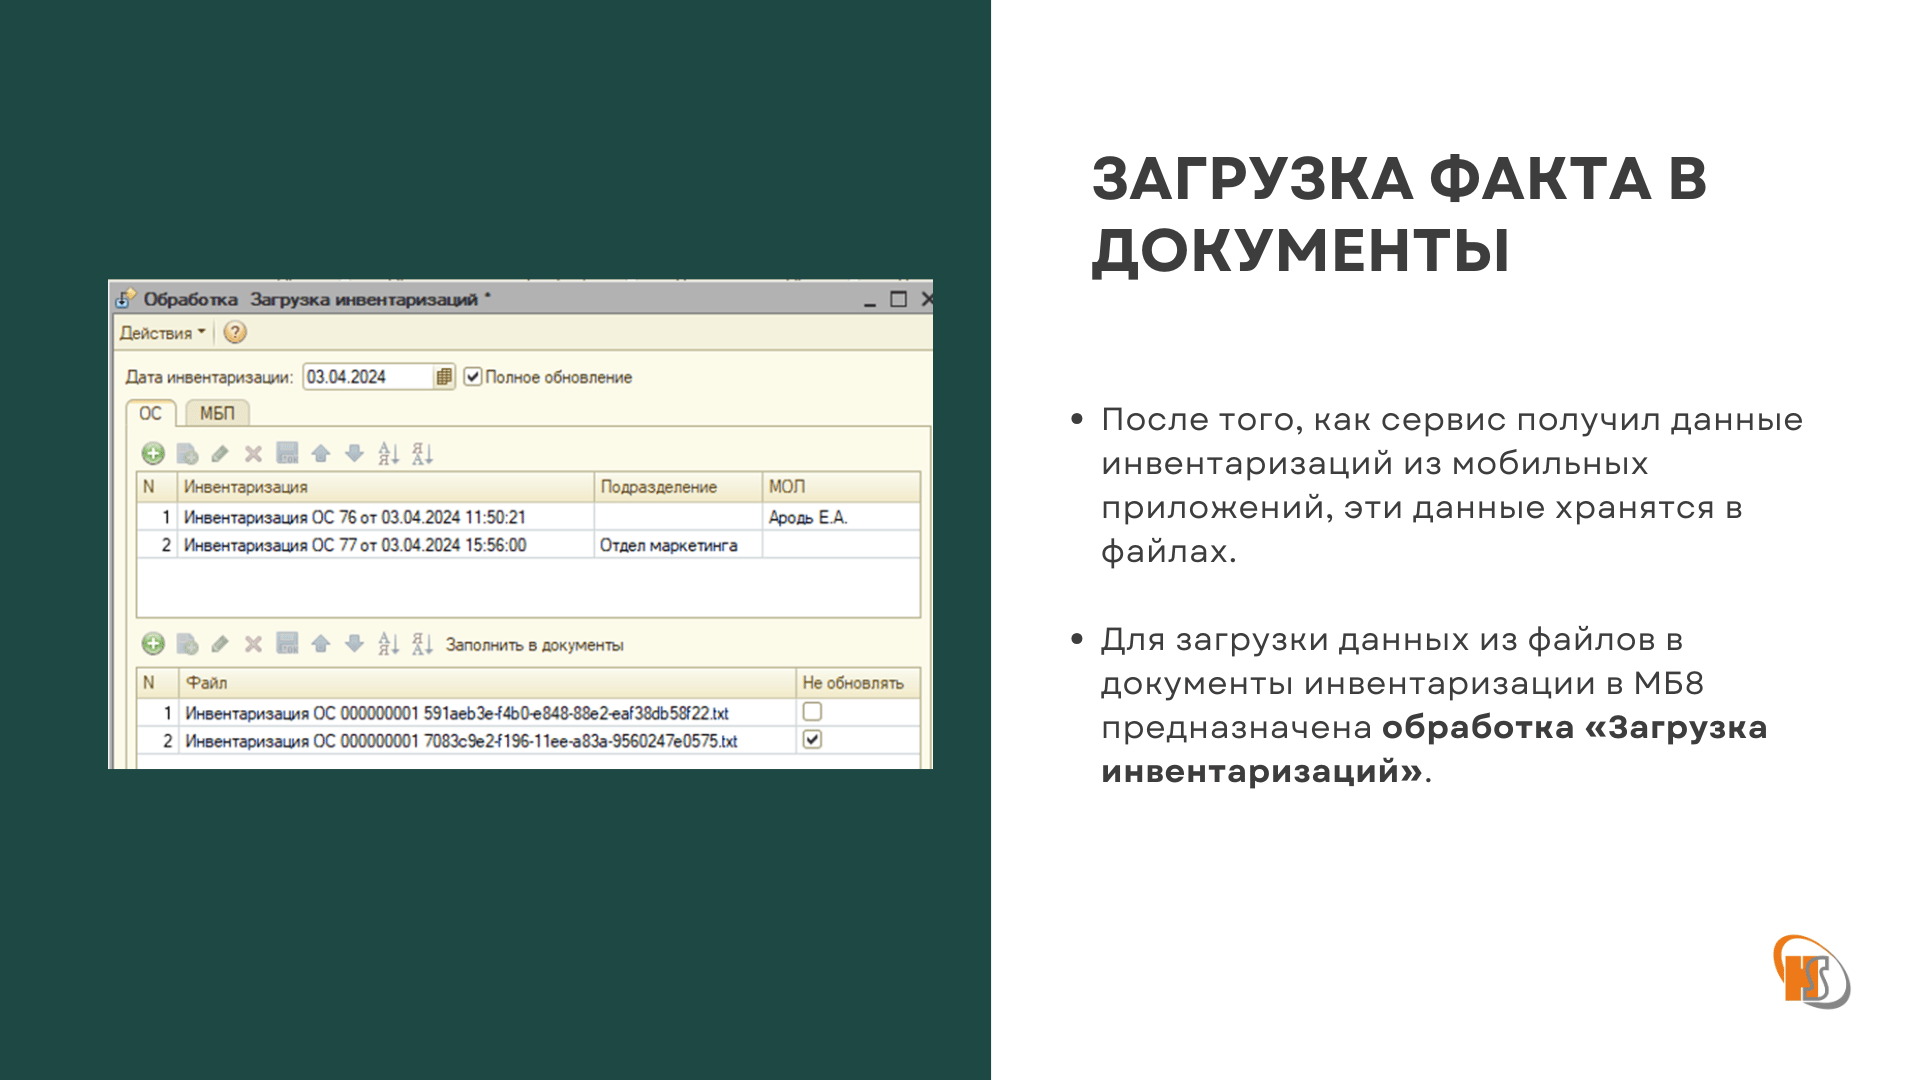The height and width of the screenshot is (1080, 1920).
Task: Select the ОС tab
Action: [x=150, y=413]
